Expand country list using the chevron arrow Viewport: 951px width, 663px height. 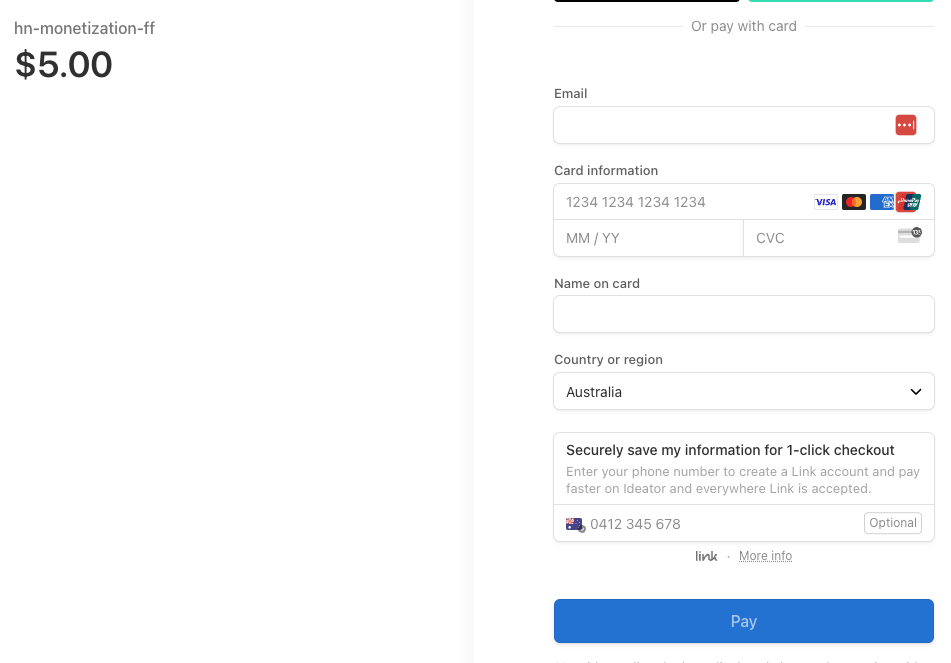coord(916,392)
